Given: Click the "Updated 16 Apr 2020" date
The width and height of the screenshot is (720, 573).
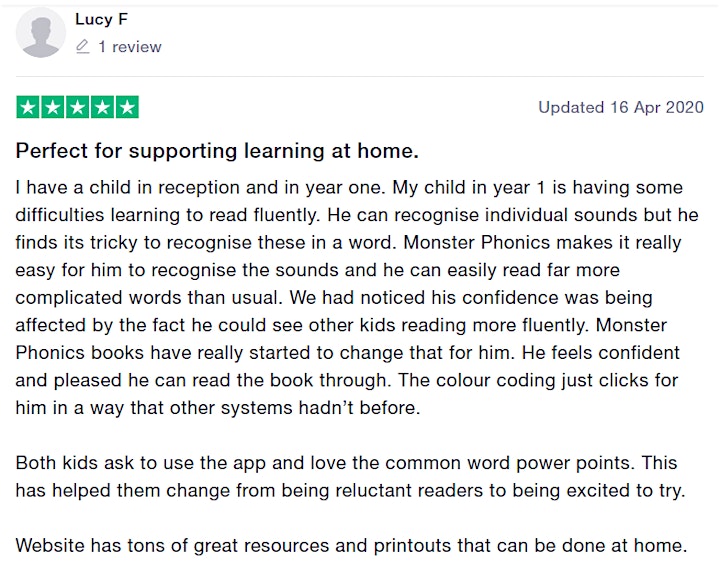Looking at the screenshot, I should click(621, 107).
